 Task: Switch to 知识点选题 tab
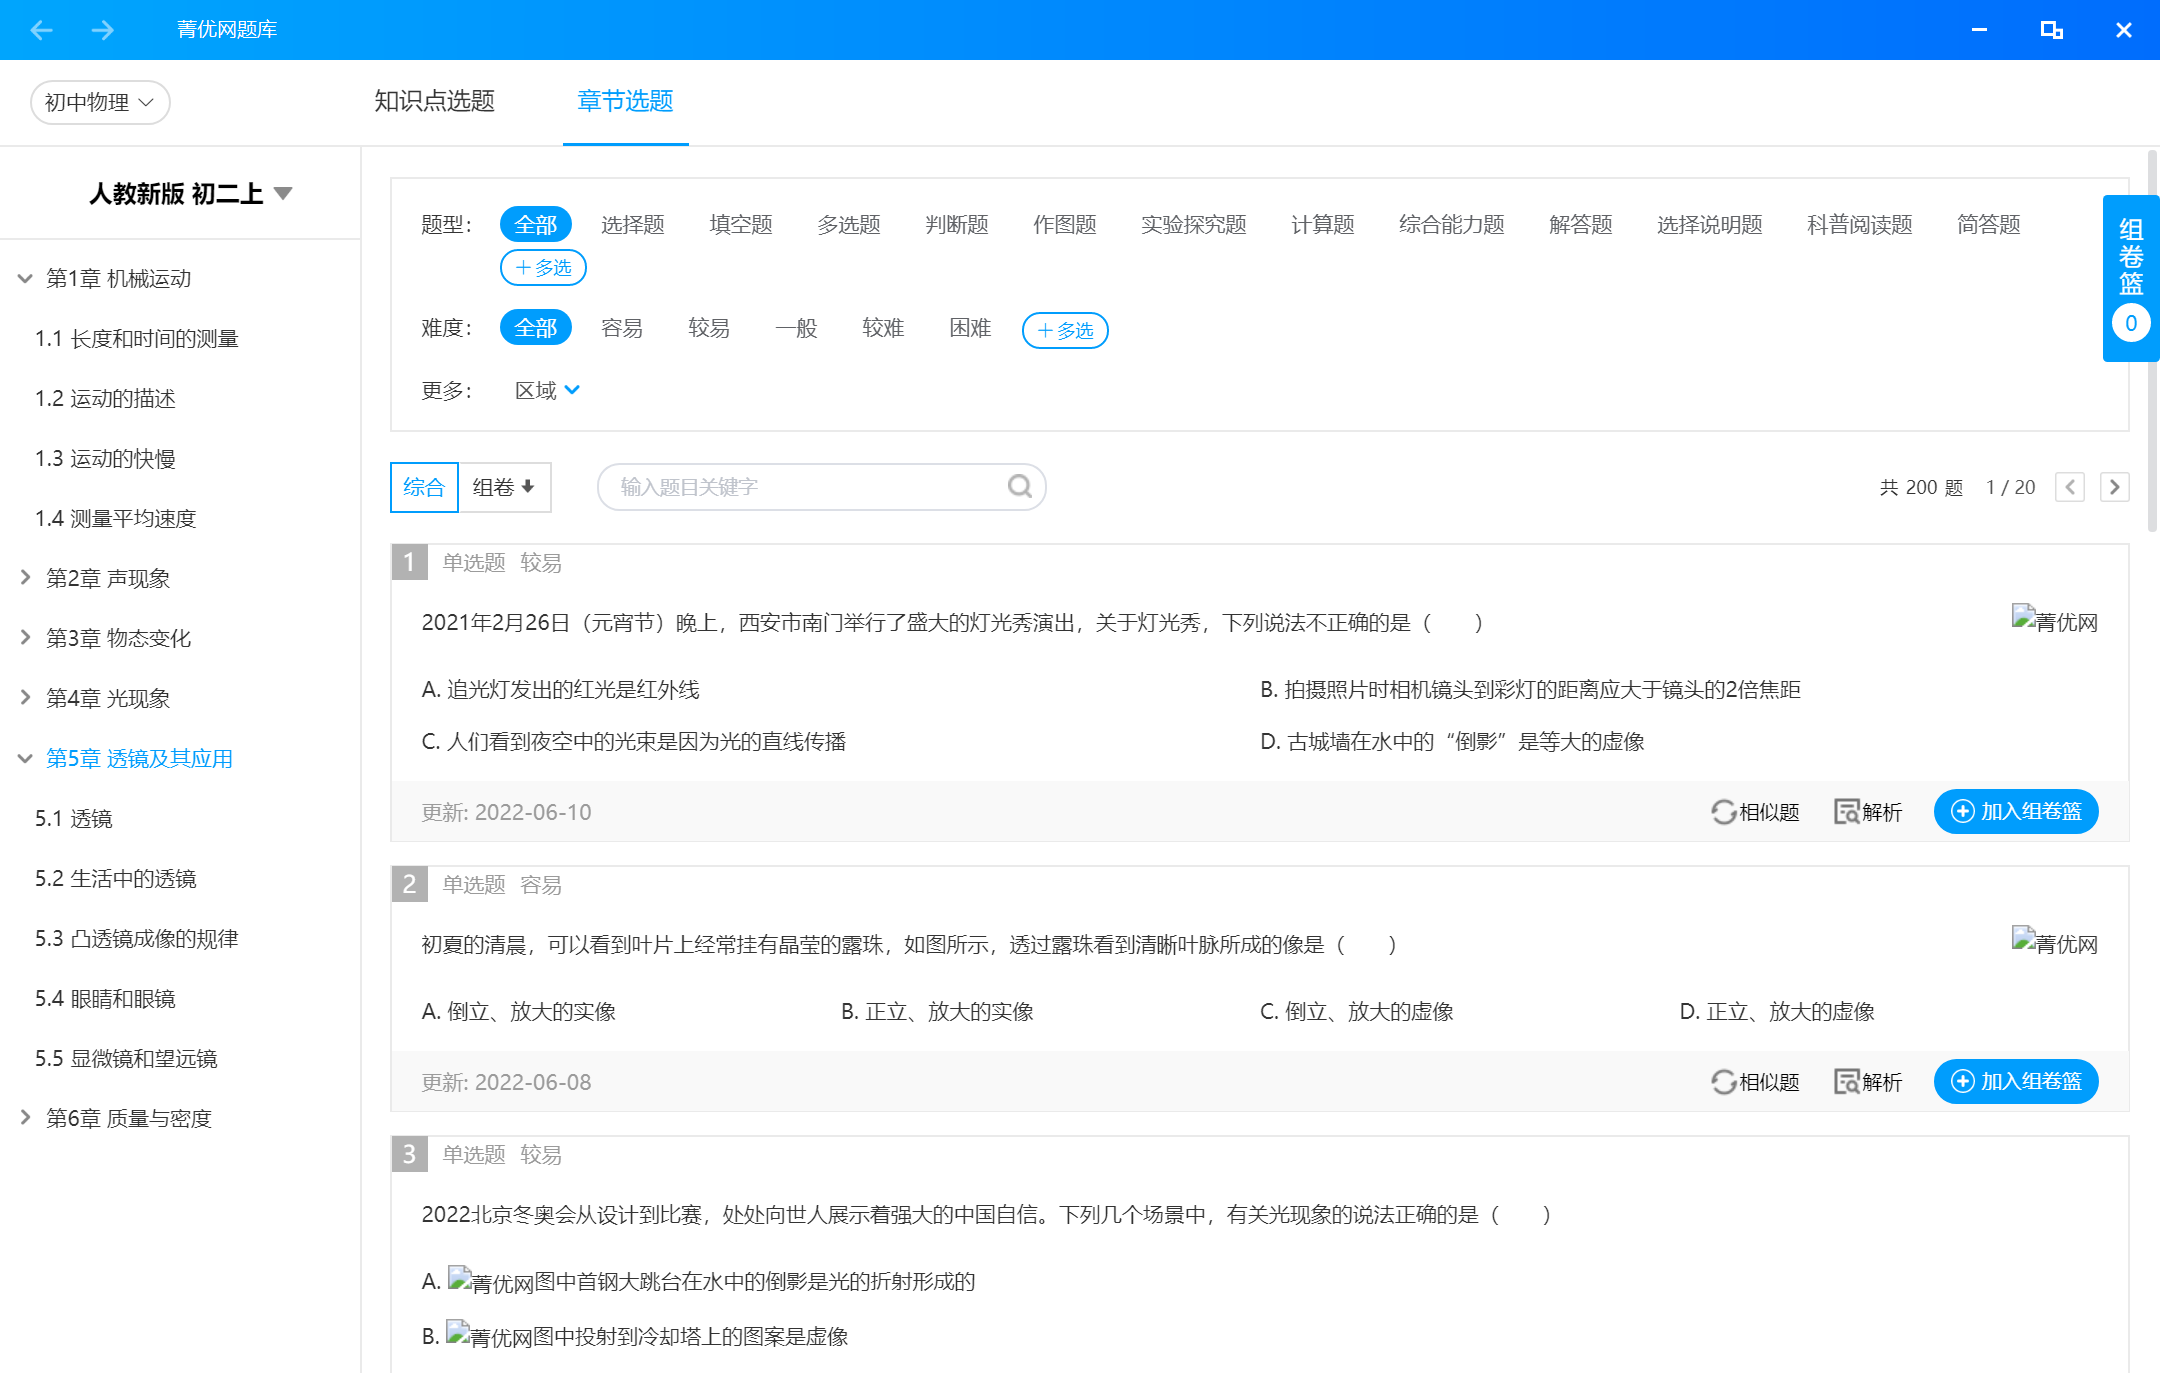(434, 101)
